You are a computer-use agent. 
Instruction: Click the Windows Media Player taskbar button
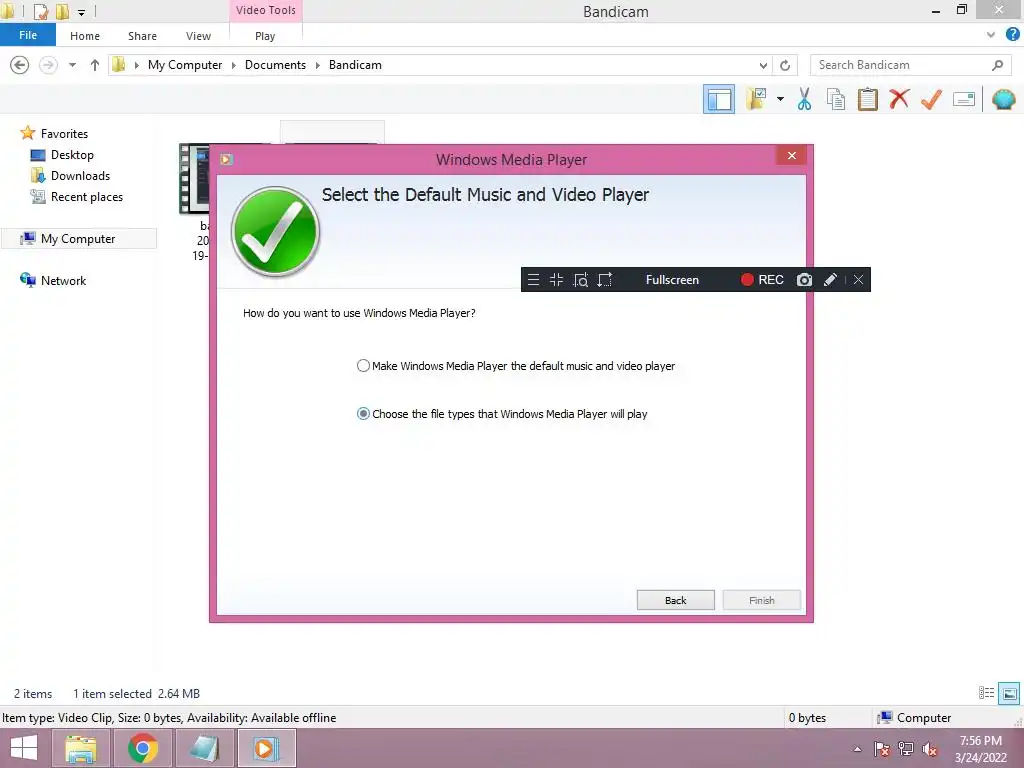click(266, 748)
